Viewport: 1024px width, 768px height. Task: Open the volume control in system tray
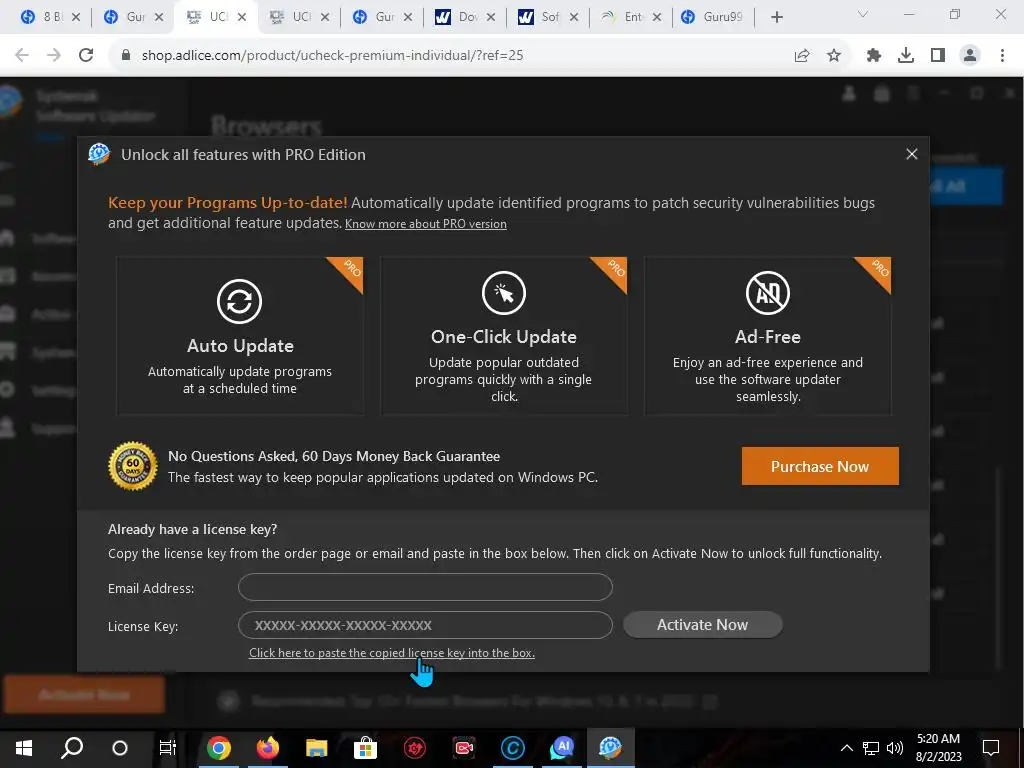(895, 748)
